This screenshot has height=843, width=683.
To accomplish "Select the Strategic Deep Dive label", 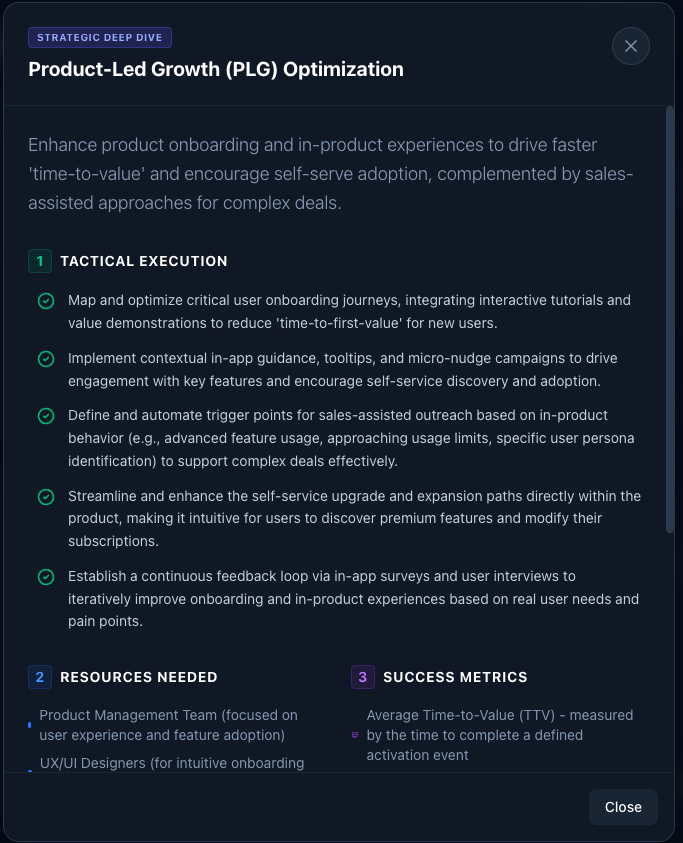I will [x=100, y=37].
